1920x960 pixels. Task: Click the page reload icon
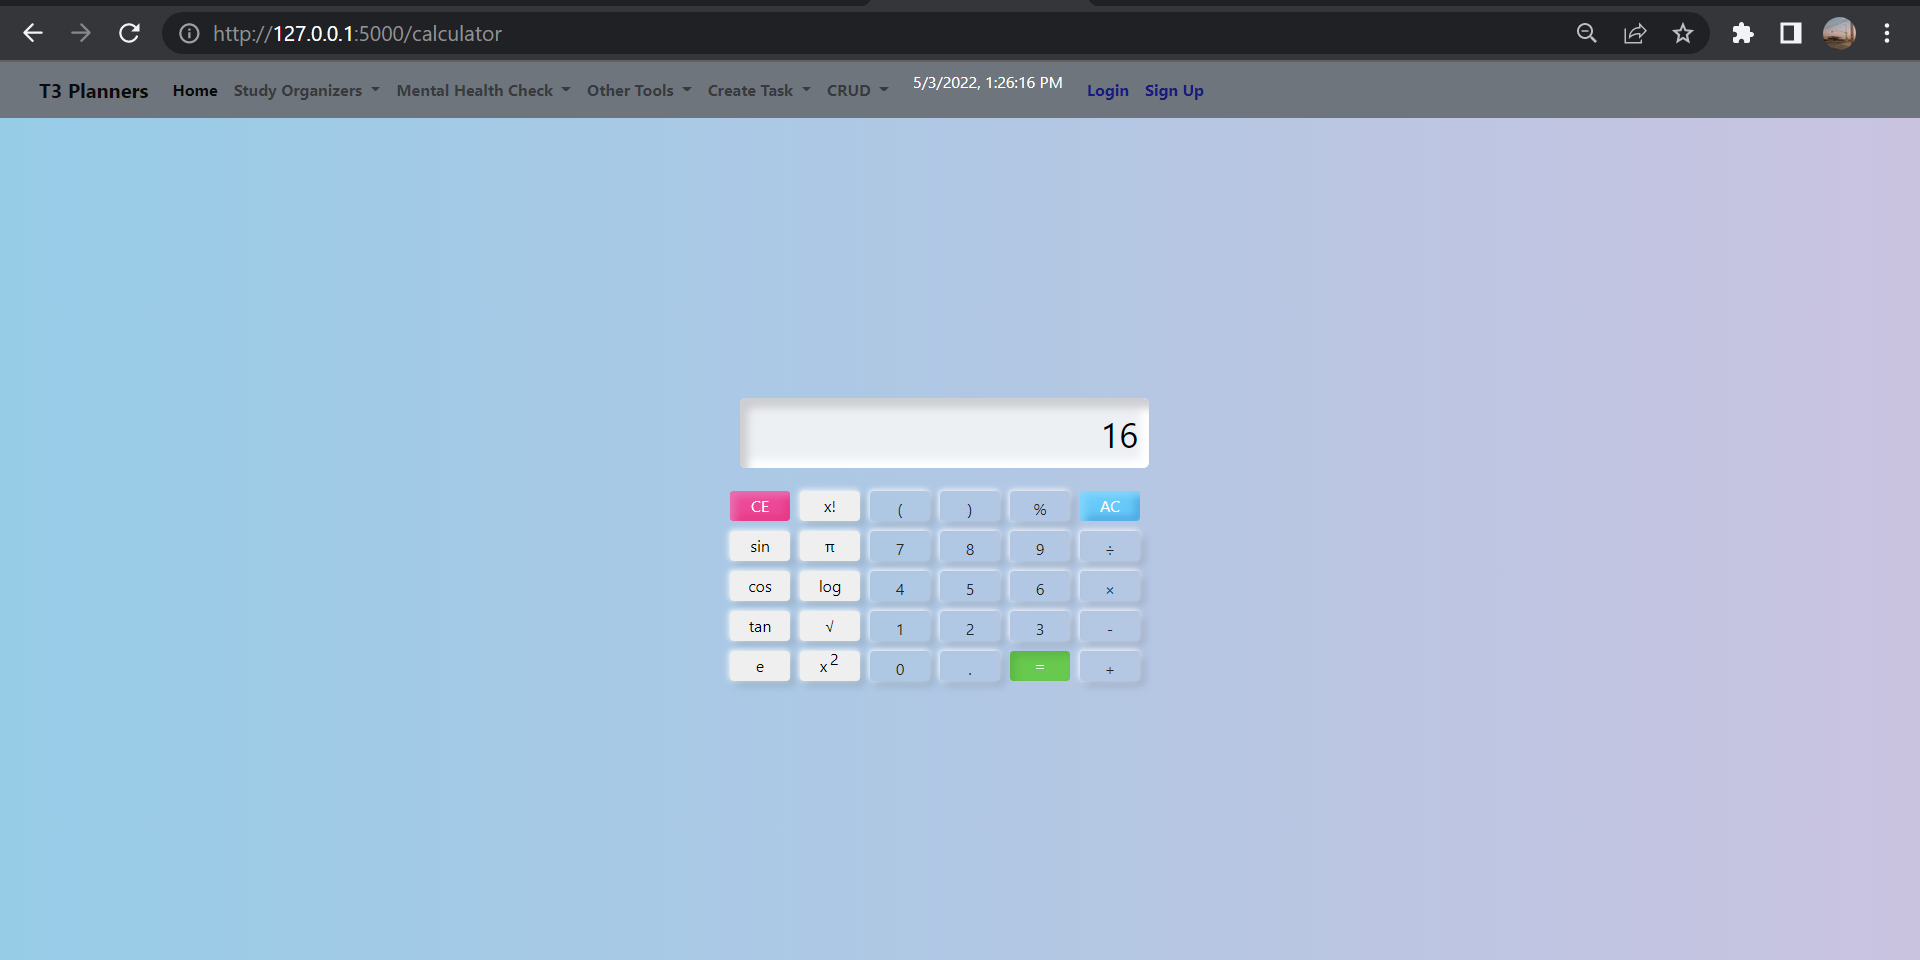(130, 33)
